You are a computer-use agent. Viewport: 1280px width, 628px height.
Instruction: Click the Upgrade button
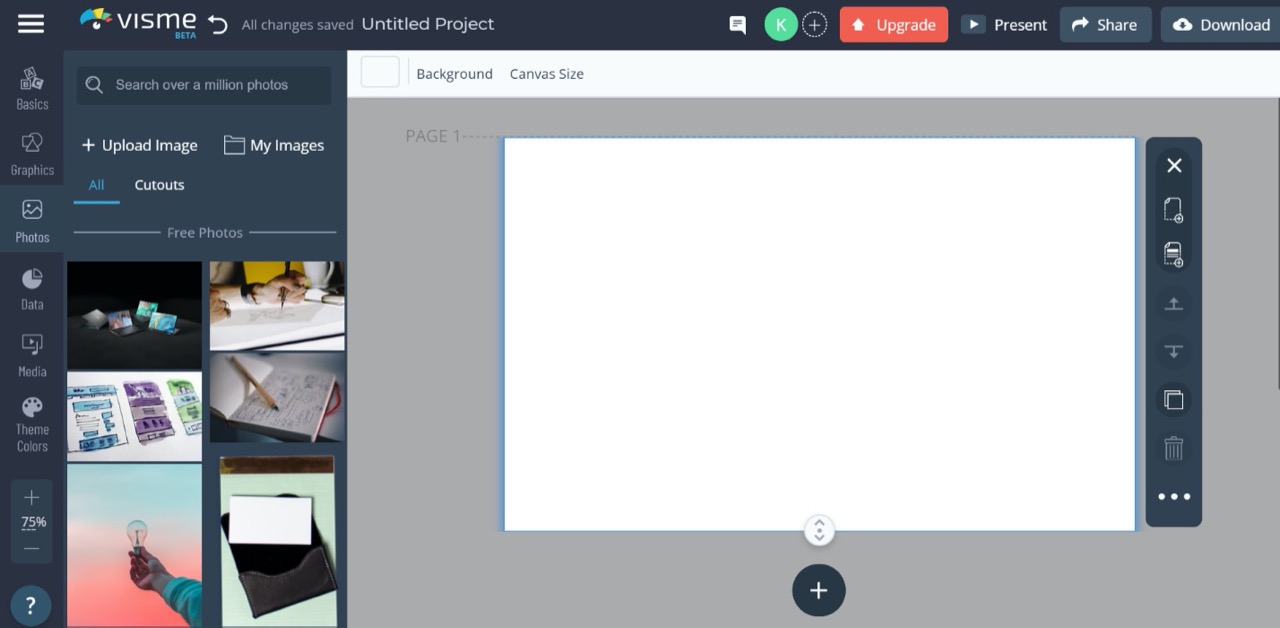point(894,25)
